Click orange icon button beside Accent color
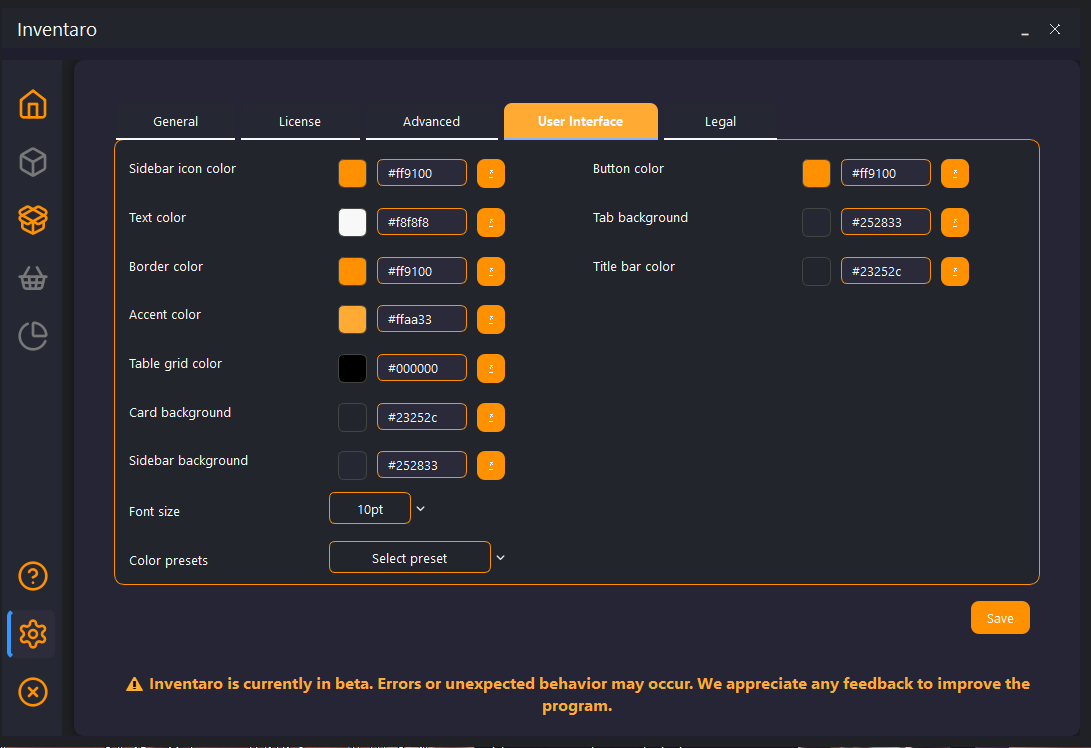Screen dimensions: 1091x748 (x=491, y=319)
